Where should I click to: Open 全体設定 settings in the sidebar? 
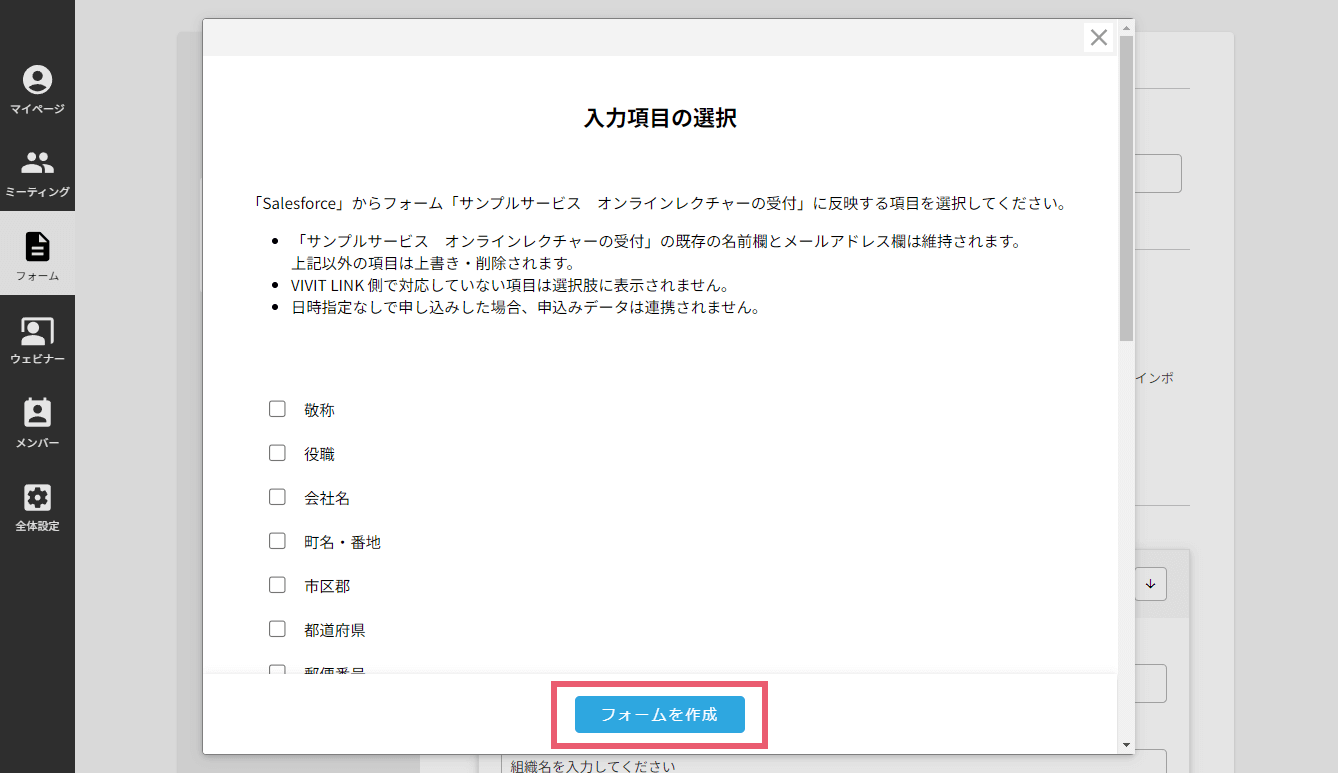pos(37,507)
